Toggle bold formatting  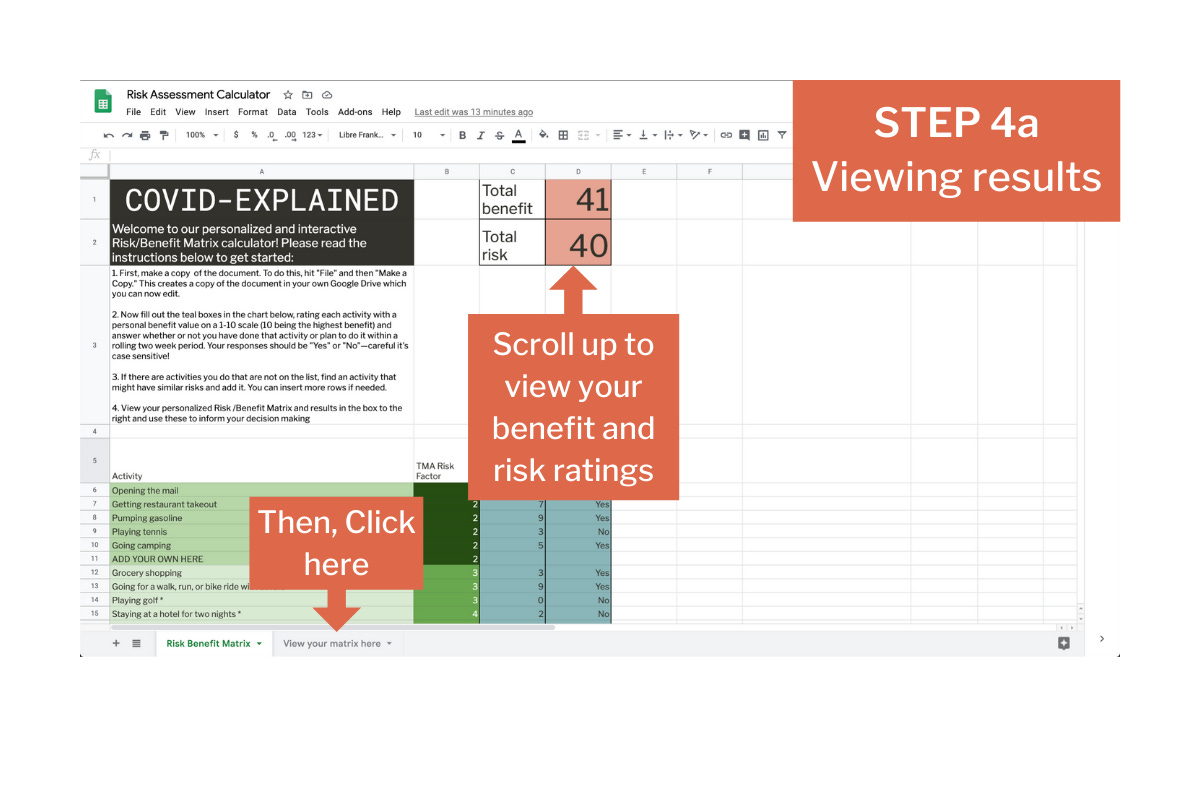[462, 135]
